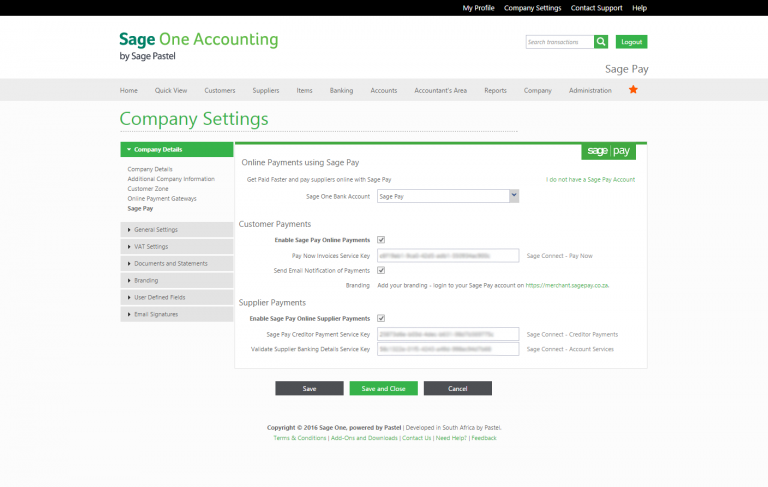This screenshot has width=768, height=487.
Task: Open the Banking menu
Action: [341, 90]
